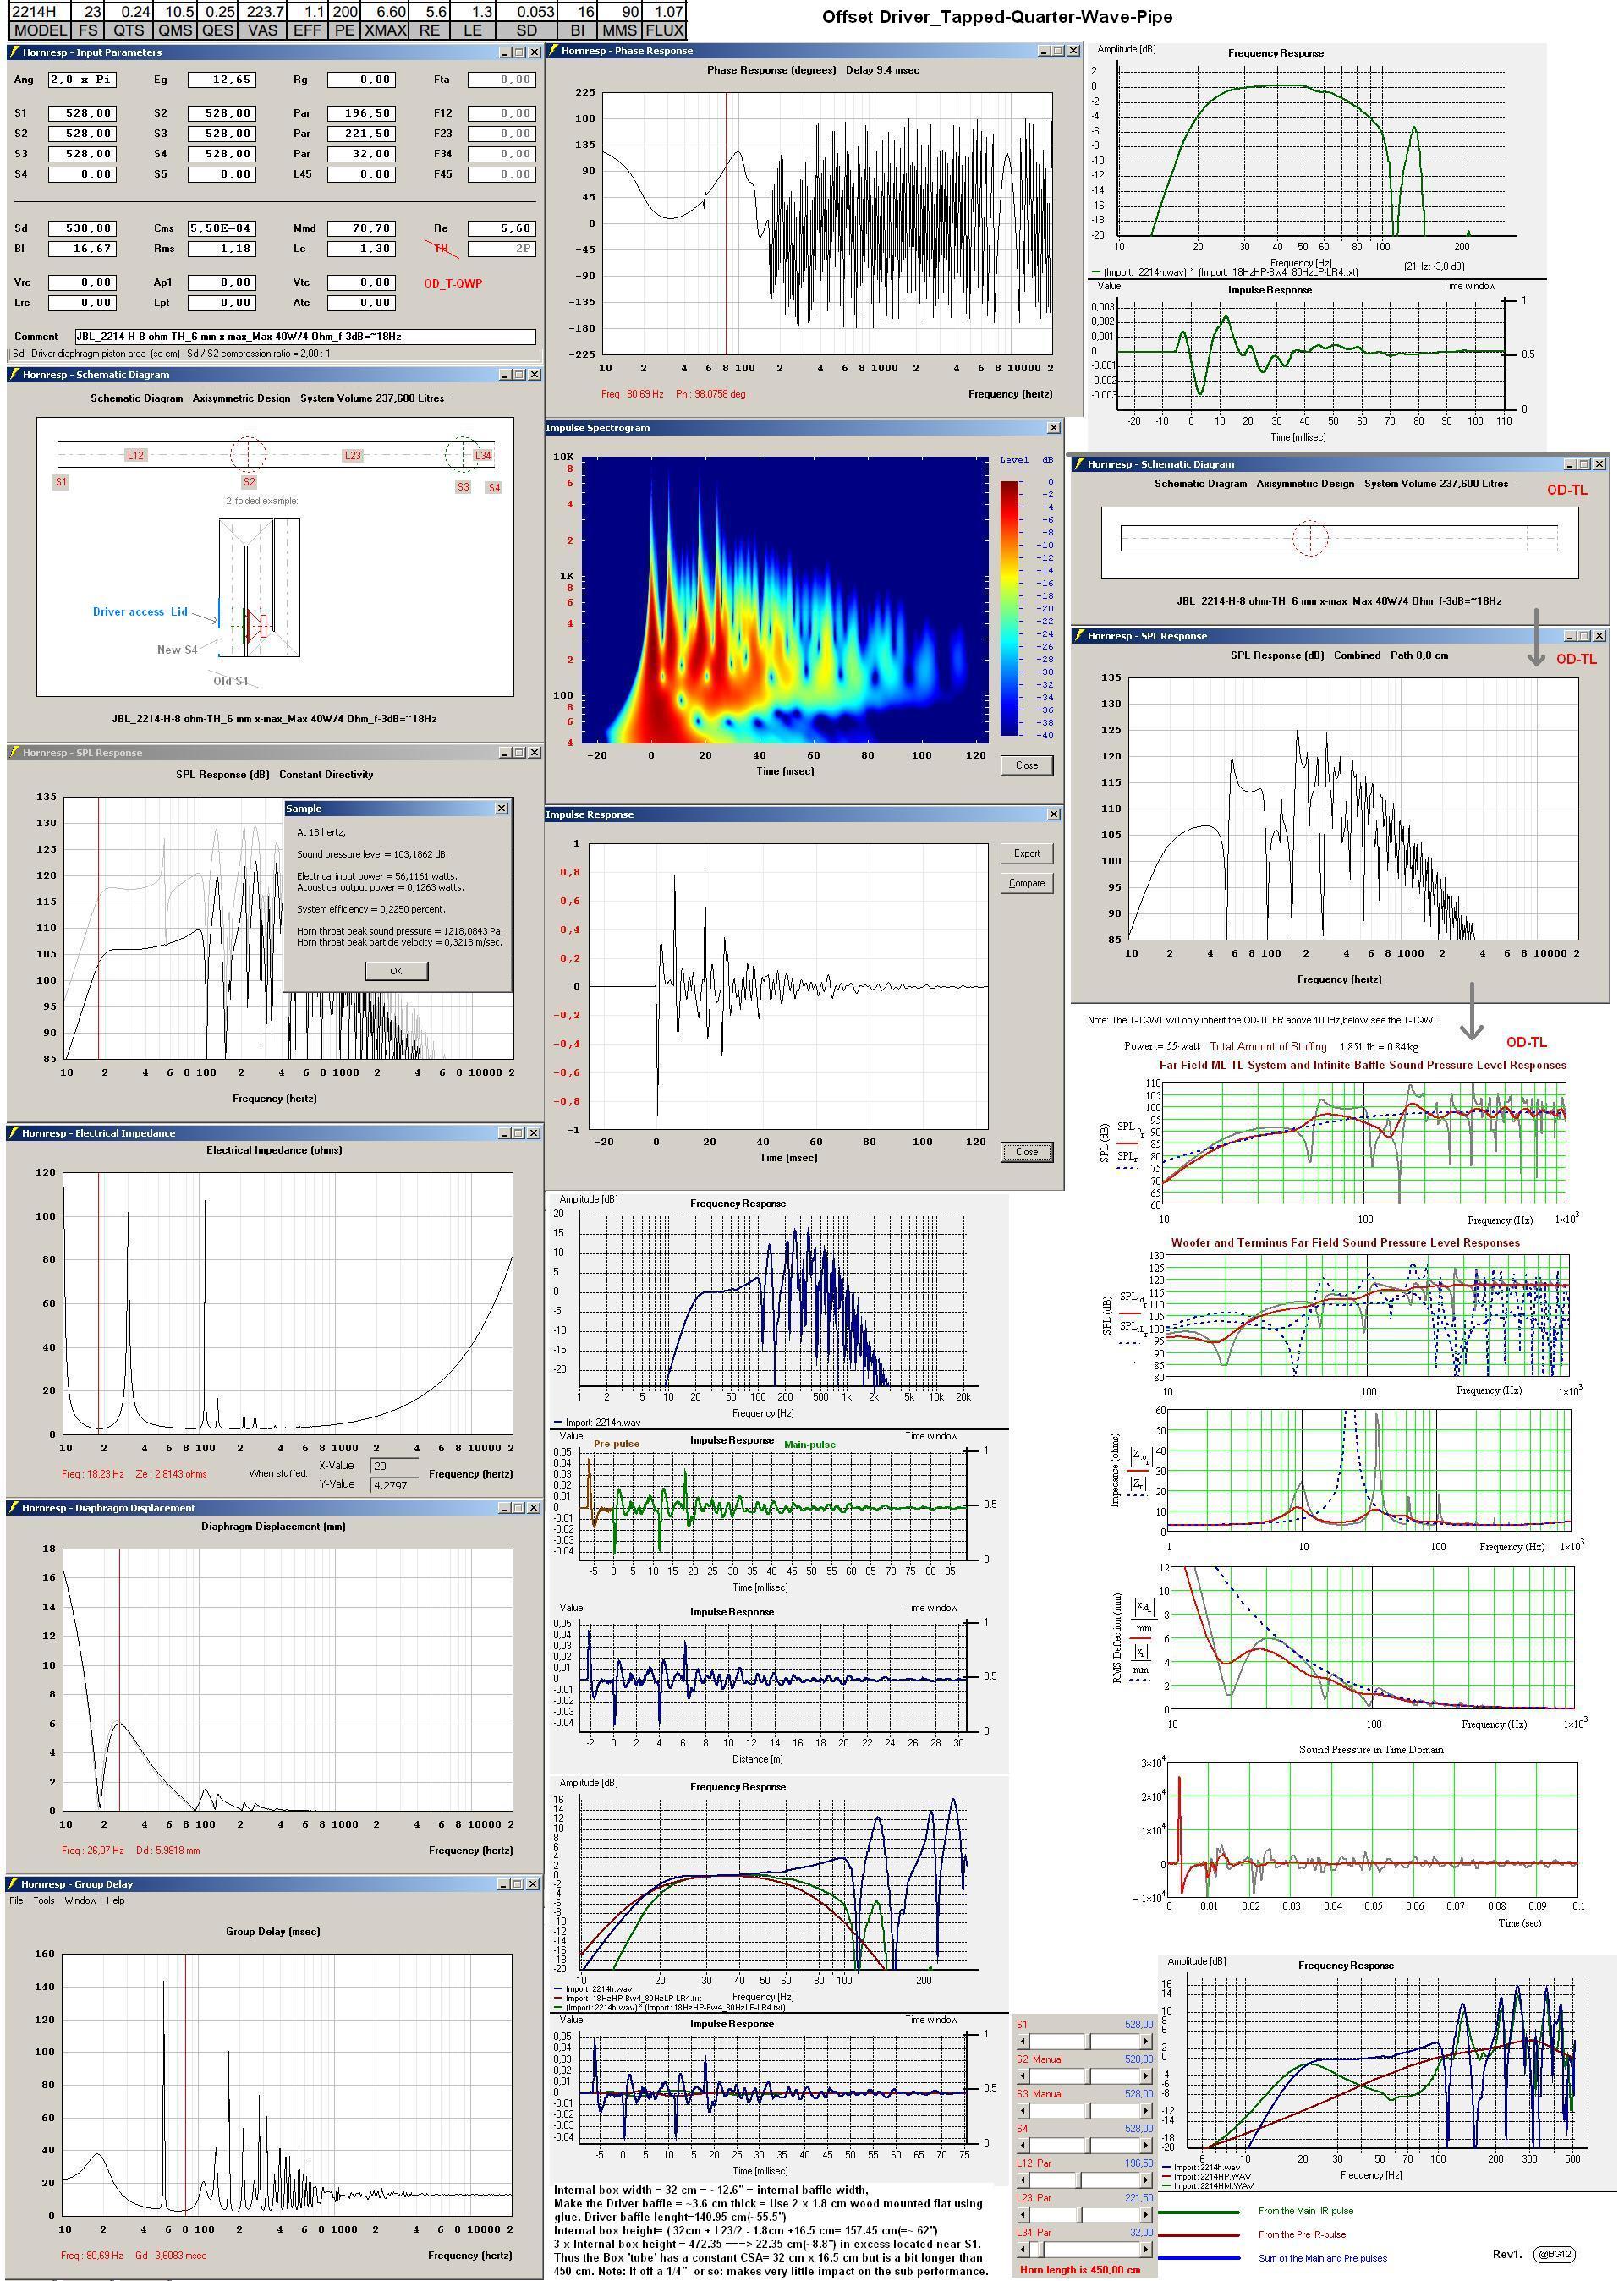Image resolution: width=1624 pixels, height=2281 pixels.
Task: Click L34 Par slider left arrow
Action: pos(1023,2249)
